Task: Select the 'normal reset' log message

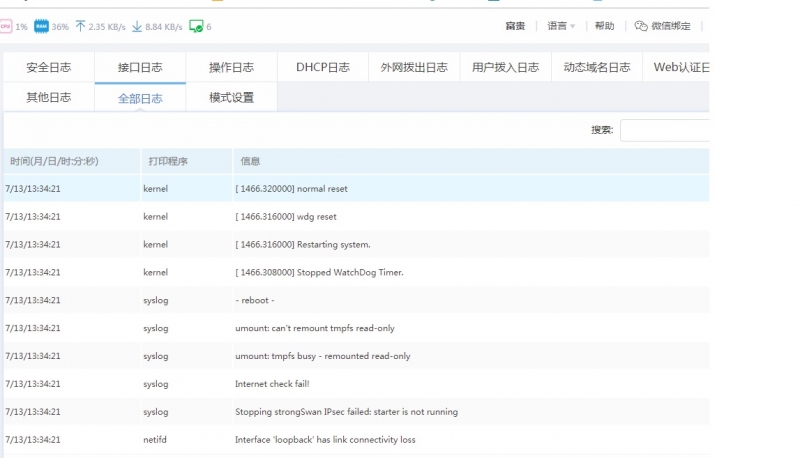Action: (x=291, y=189)
